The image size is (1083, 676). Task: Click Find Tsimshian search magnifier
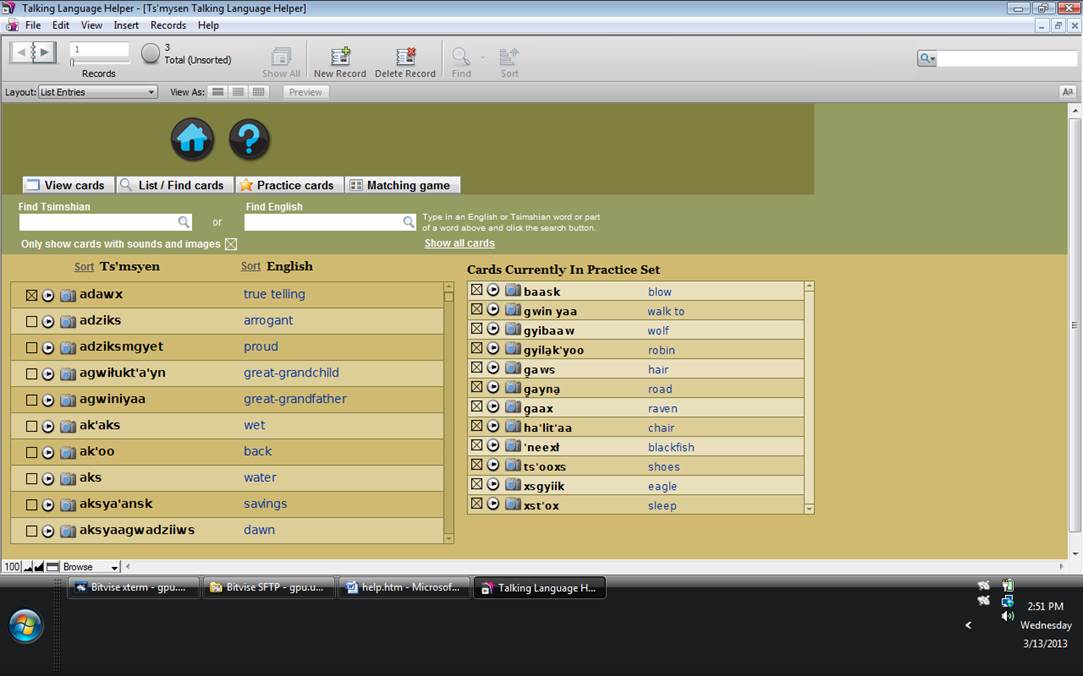(184, 222)
